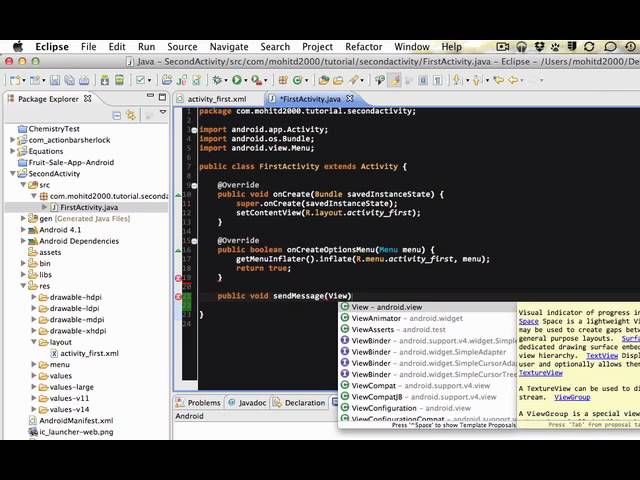
Task: Maximize the Package Explorer view
Action: tap(162, 97)
